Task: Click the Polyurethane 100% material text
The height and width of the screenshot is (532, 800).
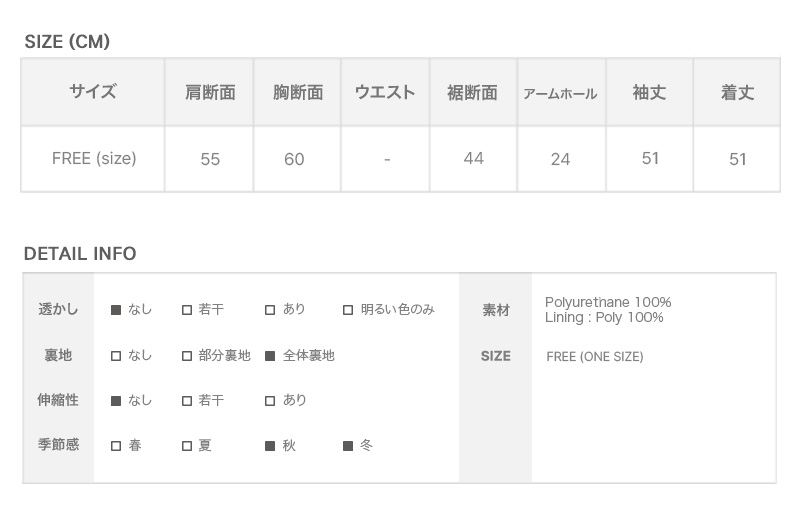Action: 608,302
